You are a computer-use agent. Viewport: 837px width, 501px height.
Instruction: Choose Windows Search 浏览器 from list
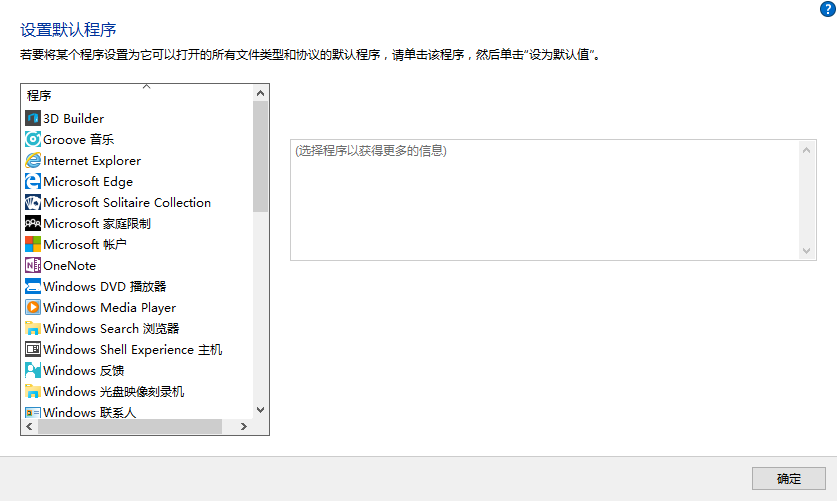(x=111, y=328)
